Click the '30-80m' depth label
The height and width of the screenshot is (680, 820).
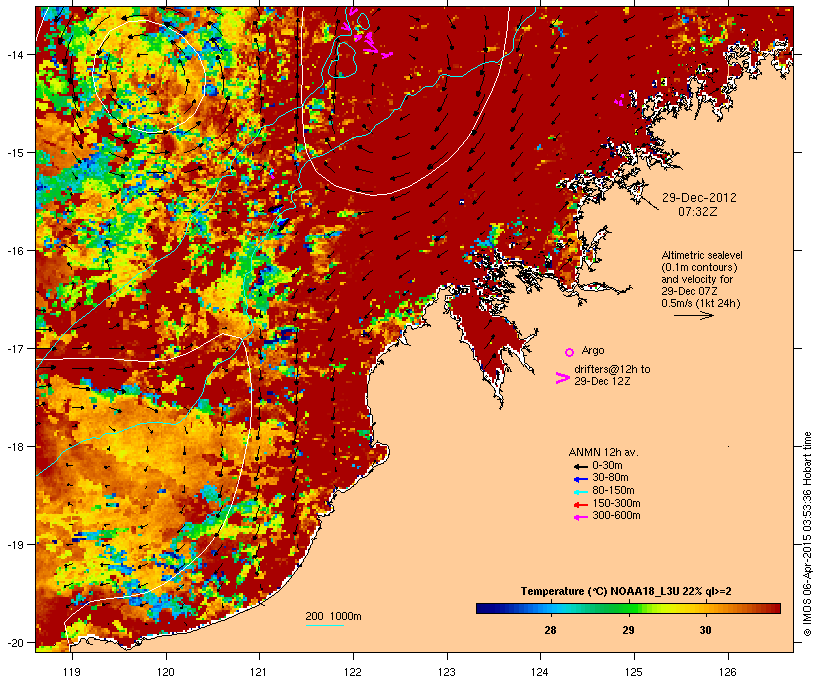[x=610, y=478]
